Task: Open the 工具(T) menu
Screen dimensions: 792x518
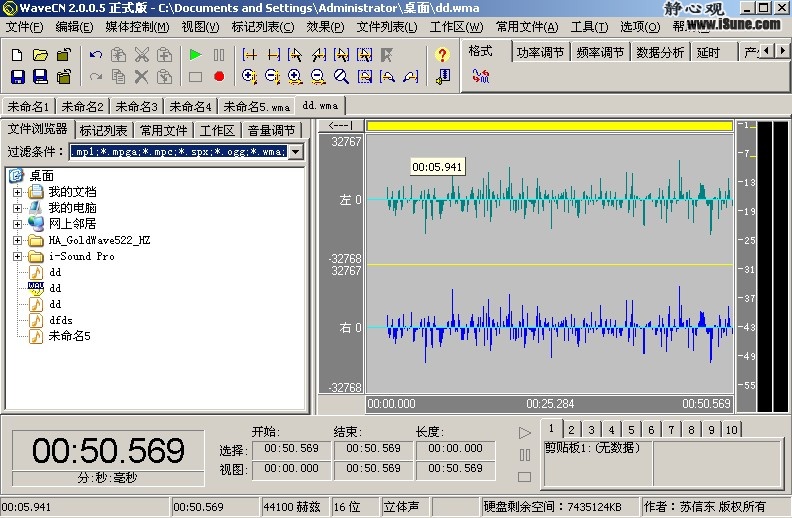Action: pyautogui.click(x=589, y=26)
